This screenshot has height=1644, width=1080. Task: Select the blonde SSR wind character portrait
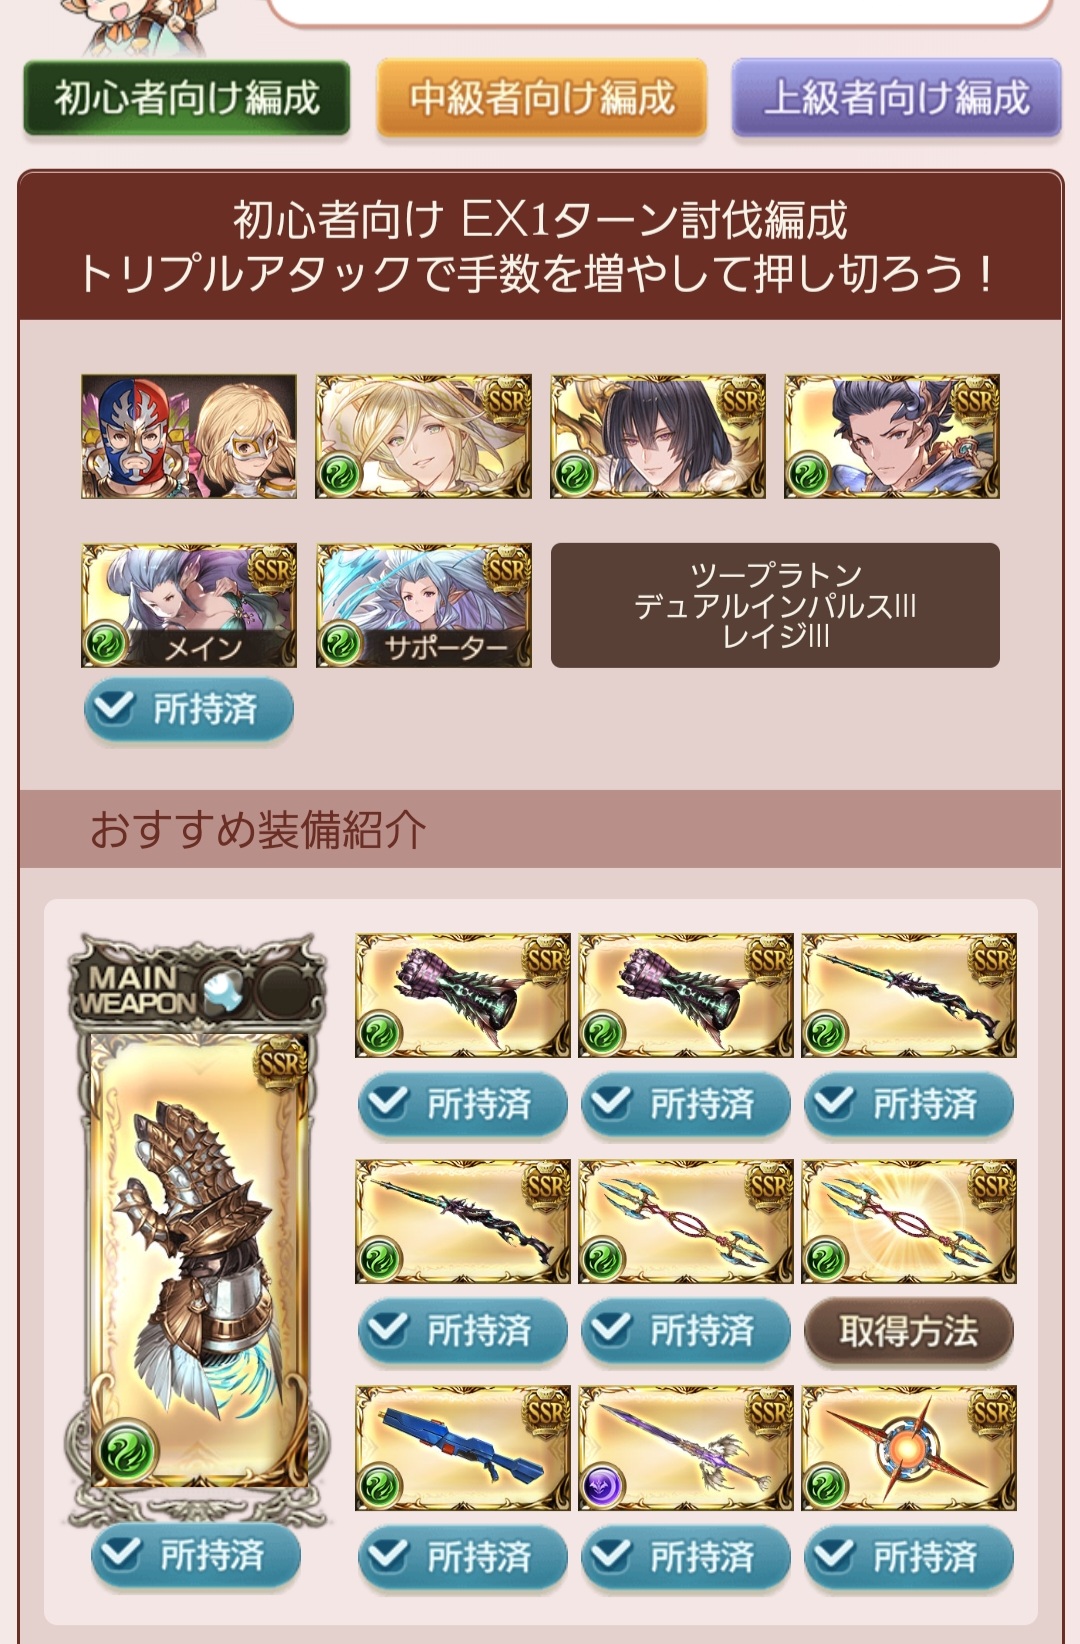coord(423,436)
